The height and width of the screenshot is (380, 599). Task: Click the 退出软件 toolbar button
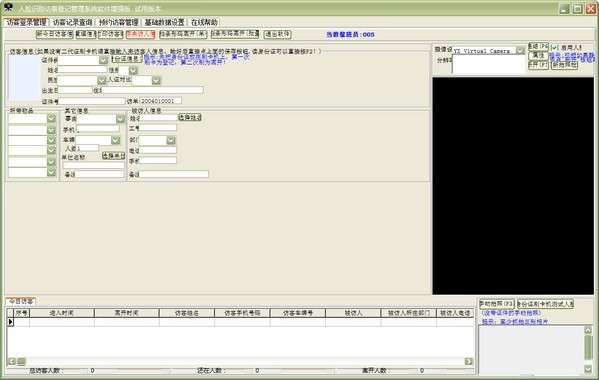[278, 34]
